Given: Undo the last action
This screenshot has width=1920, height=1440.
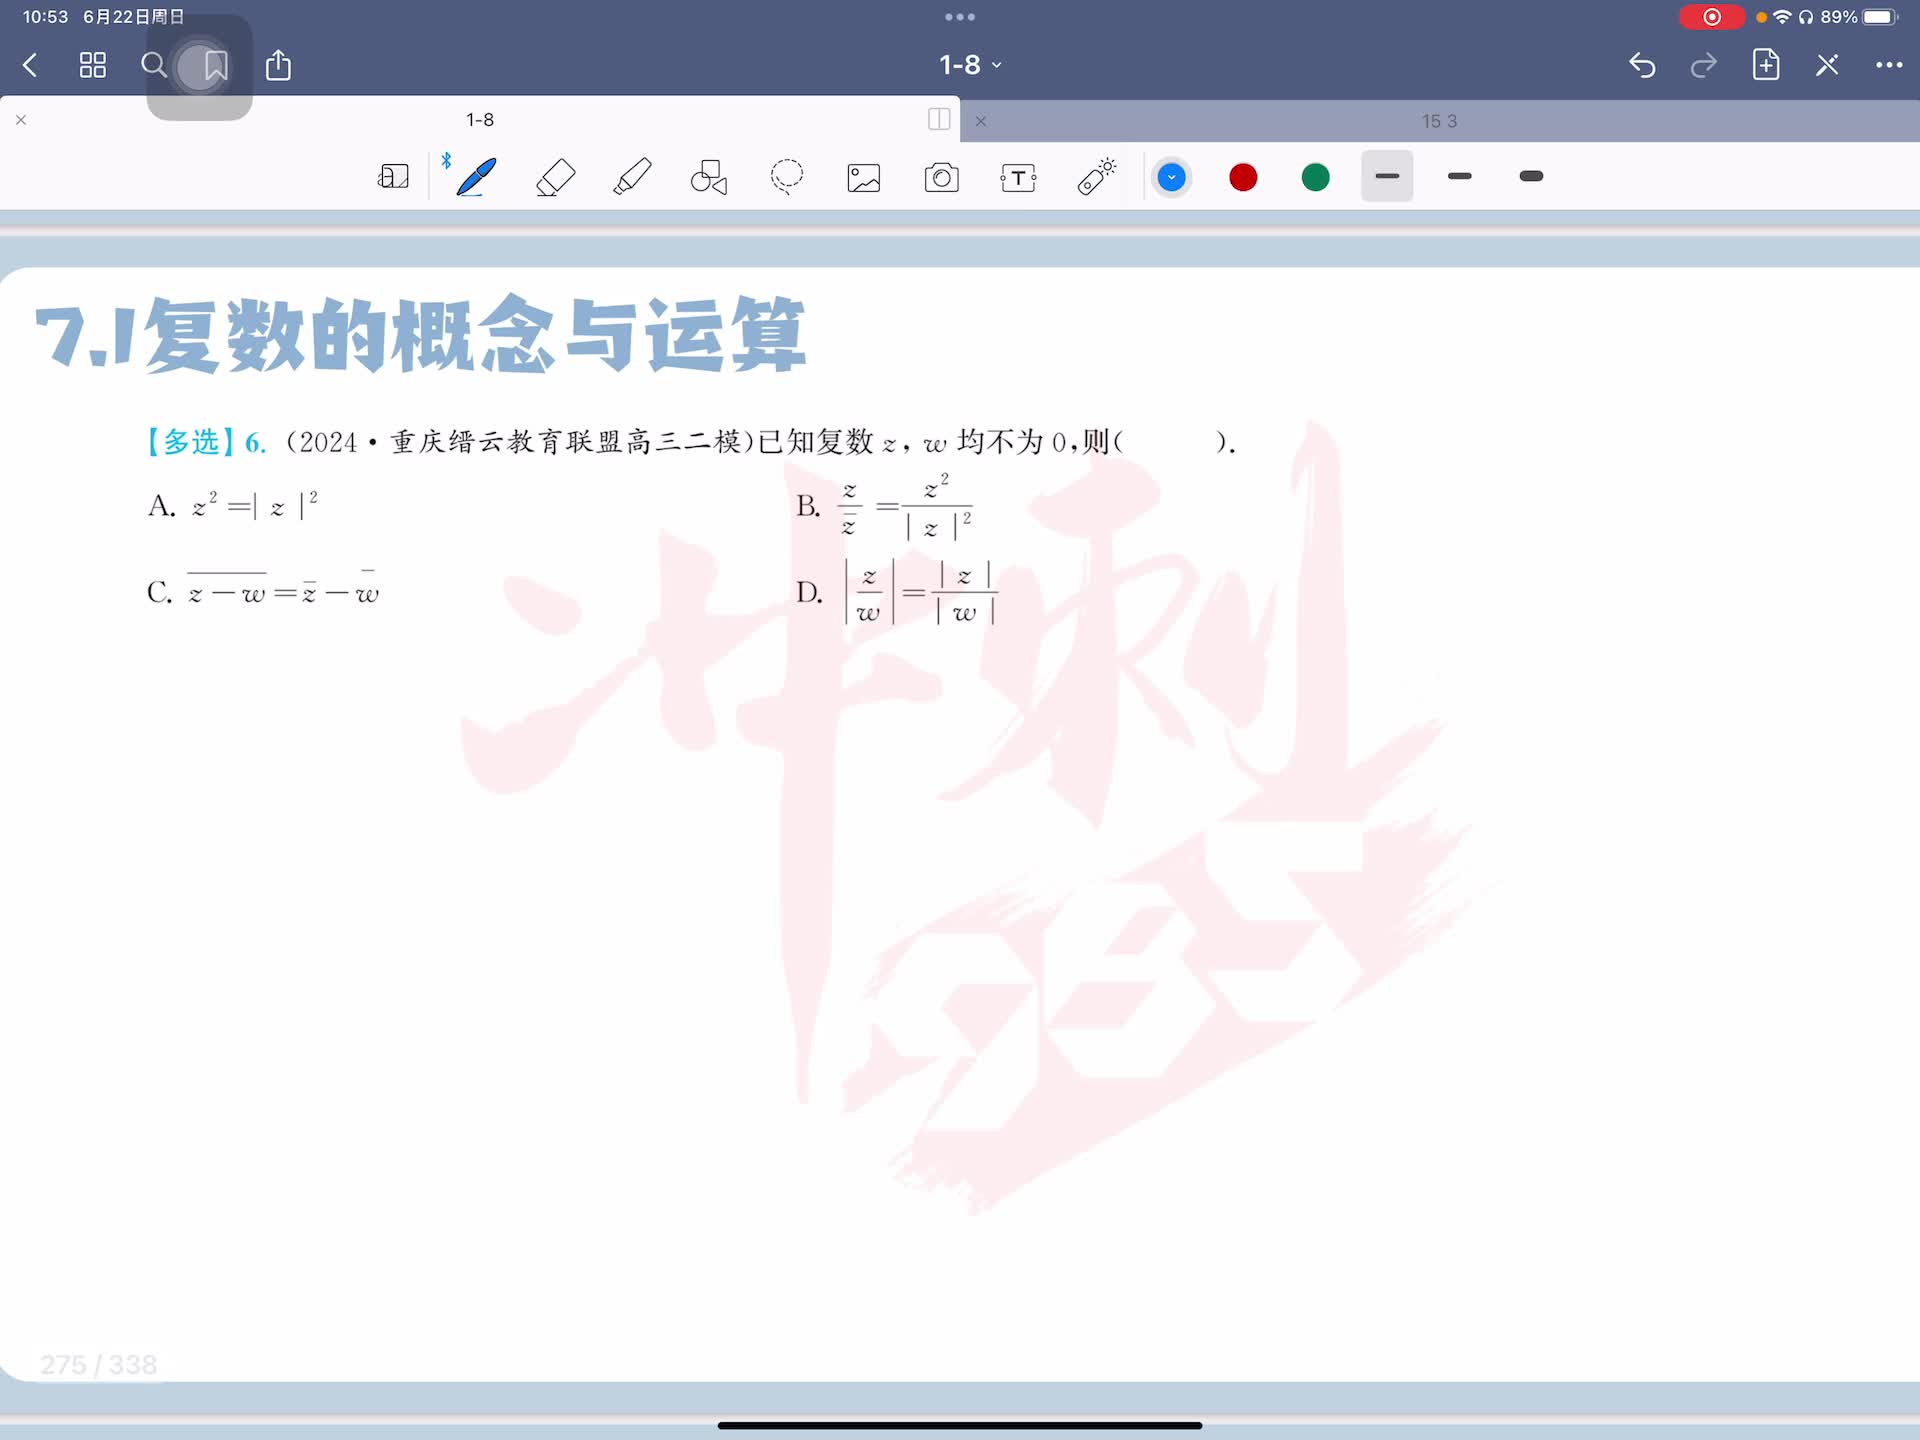Looking at the screenshot, I should pyautogui.click(x=1642, y=65).
